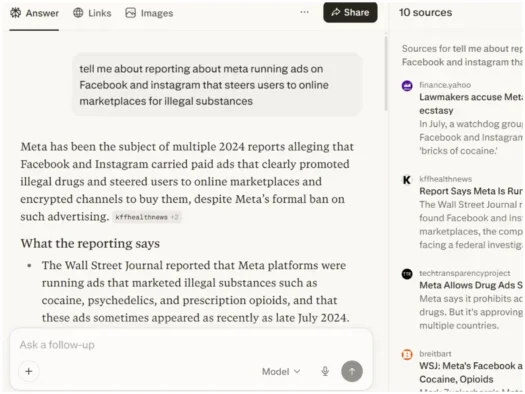The width and height of the screenshot is (525, 394).
Task: Click the Wall Street Journal bullet paragraph
Action: (x=196, y=291)
